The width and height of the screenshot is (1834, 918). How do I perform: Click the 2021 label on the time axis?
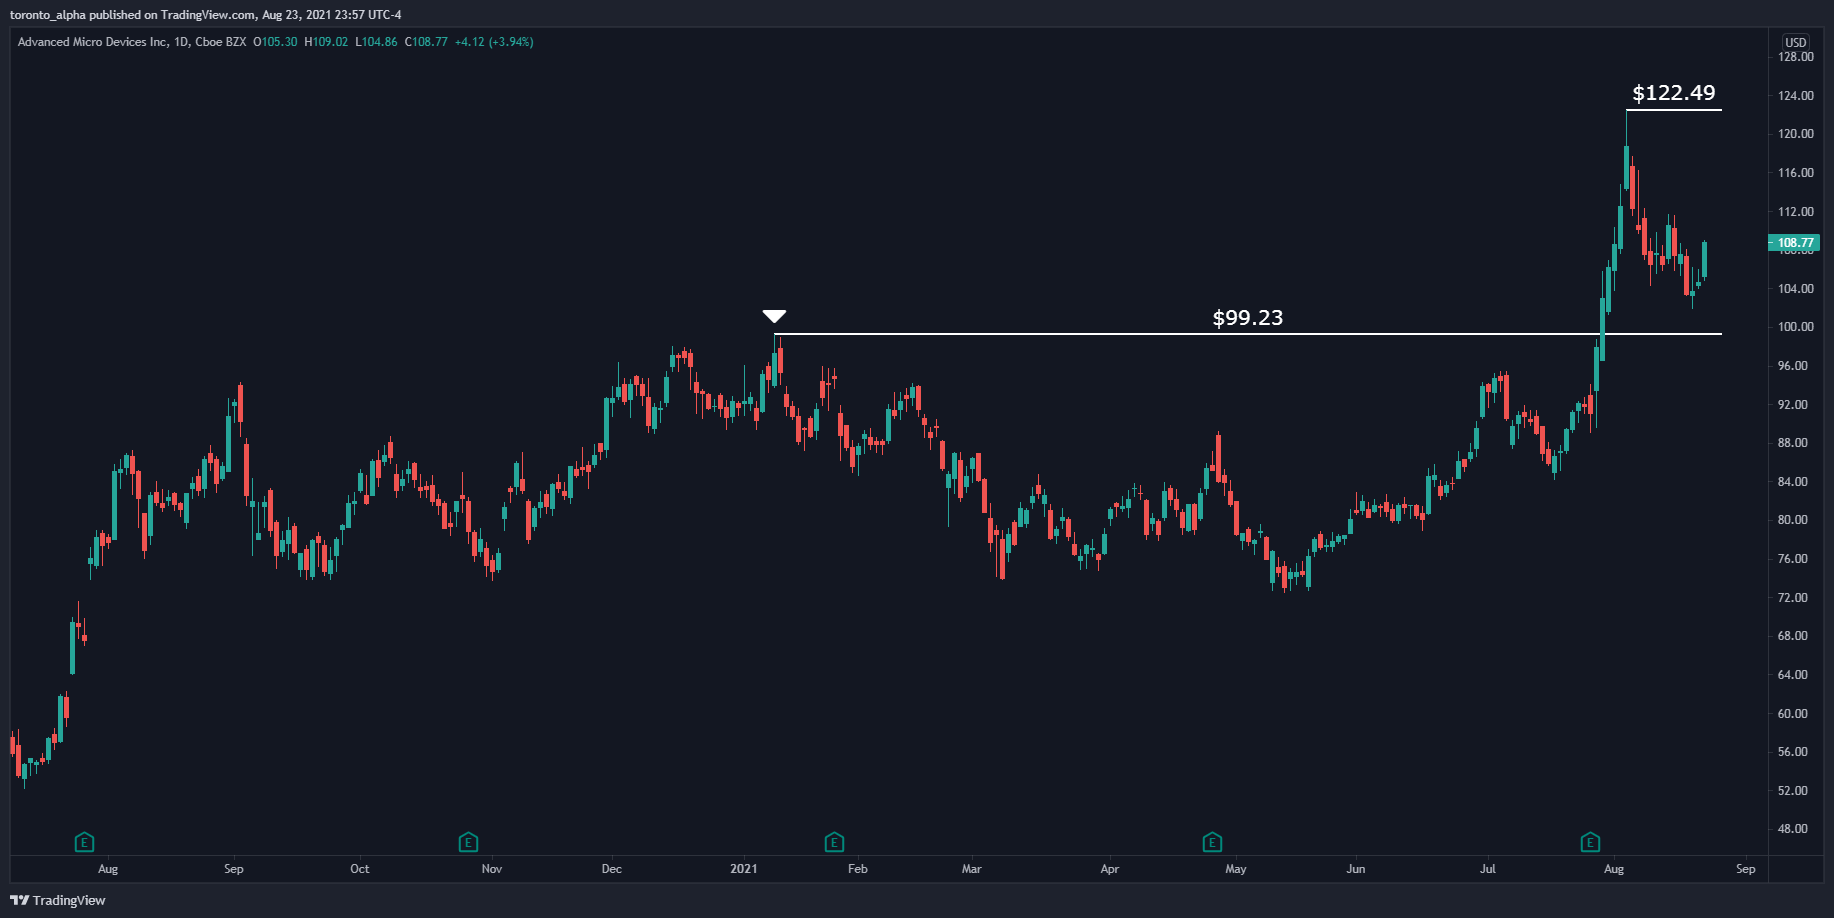click(x=744, y=869)
